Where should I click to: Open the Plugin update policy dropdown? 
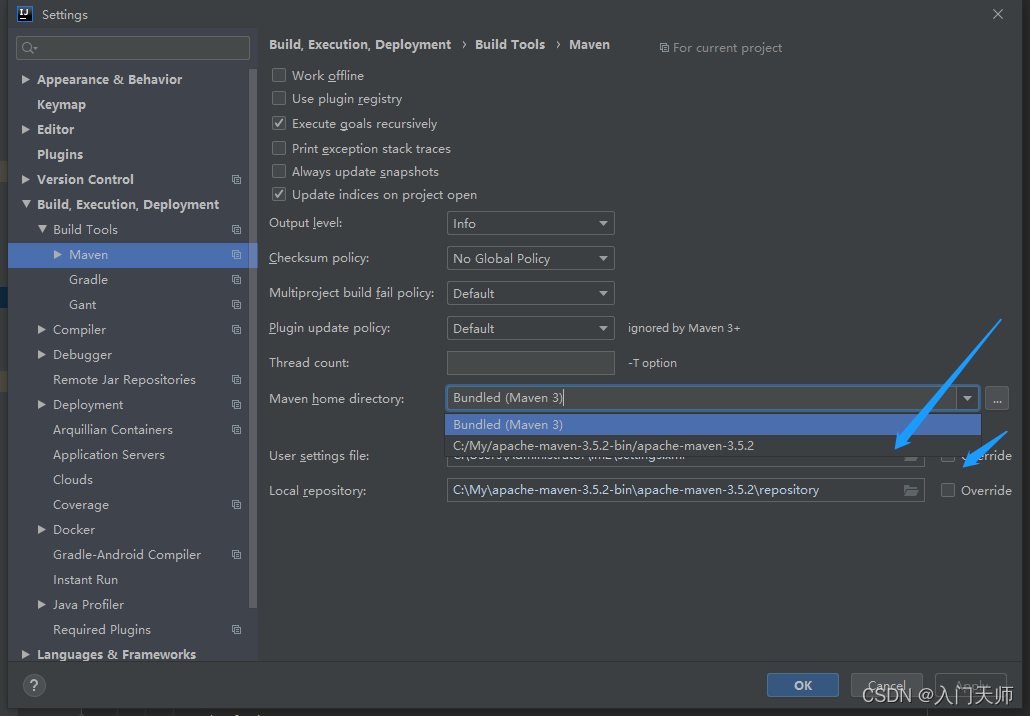point(531,328)
